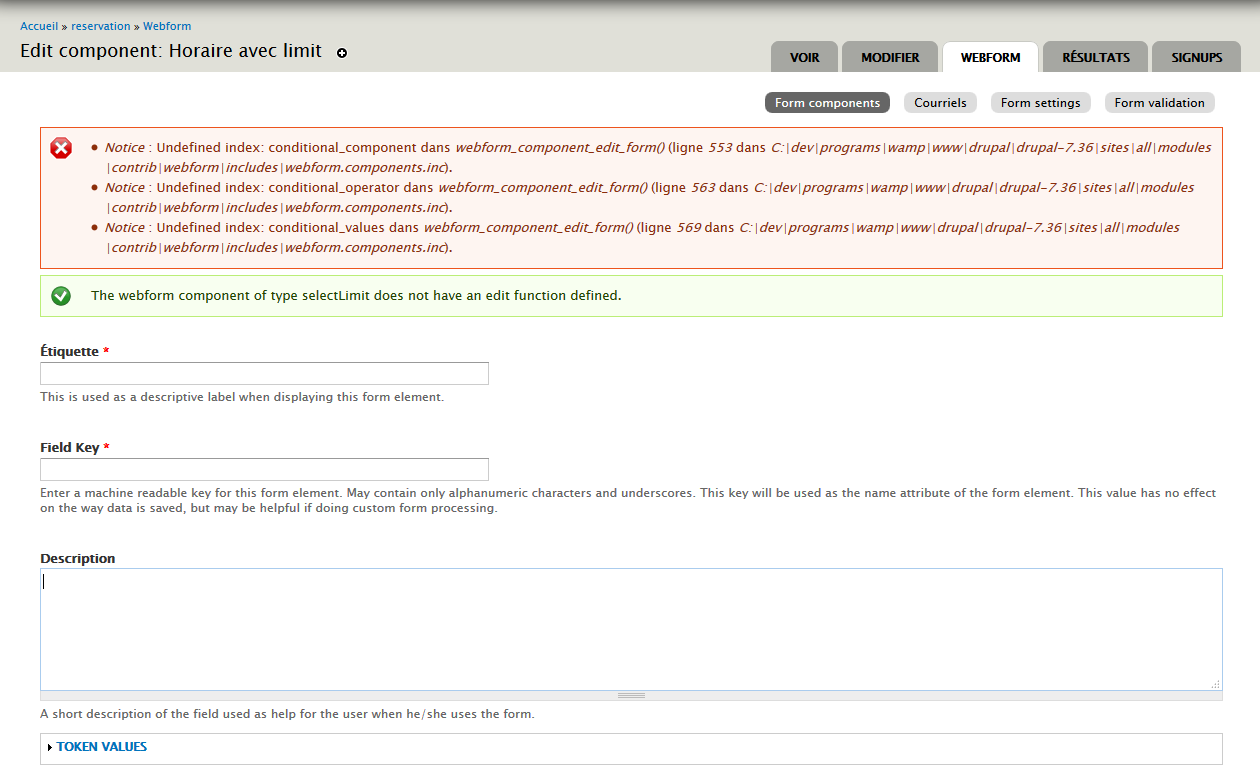This screenshot has width=1260, height=781.
Task: Open the Courriels sub-tab
Action: [940, 102]
